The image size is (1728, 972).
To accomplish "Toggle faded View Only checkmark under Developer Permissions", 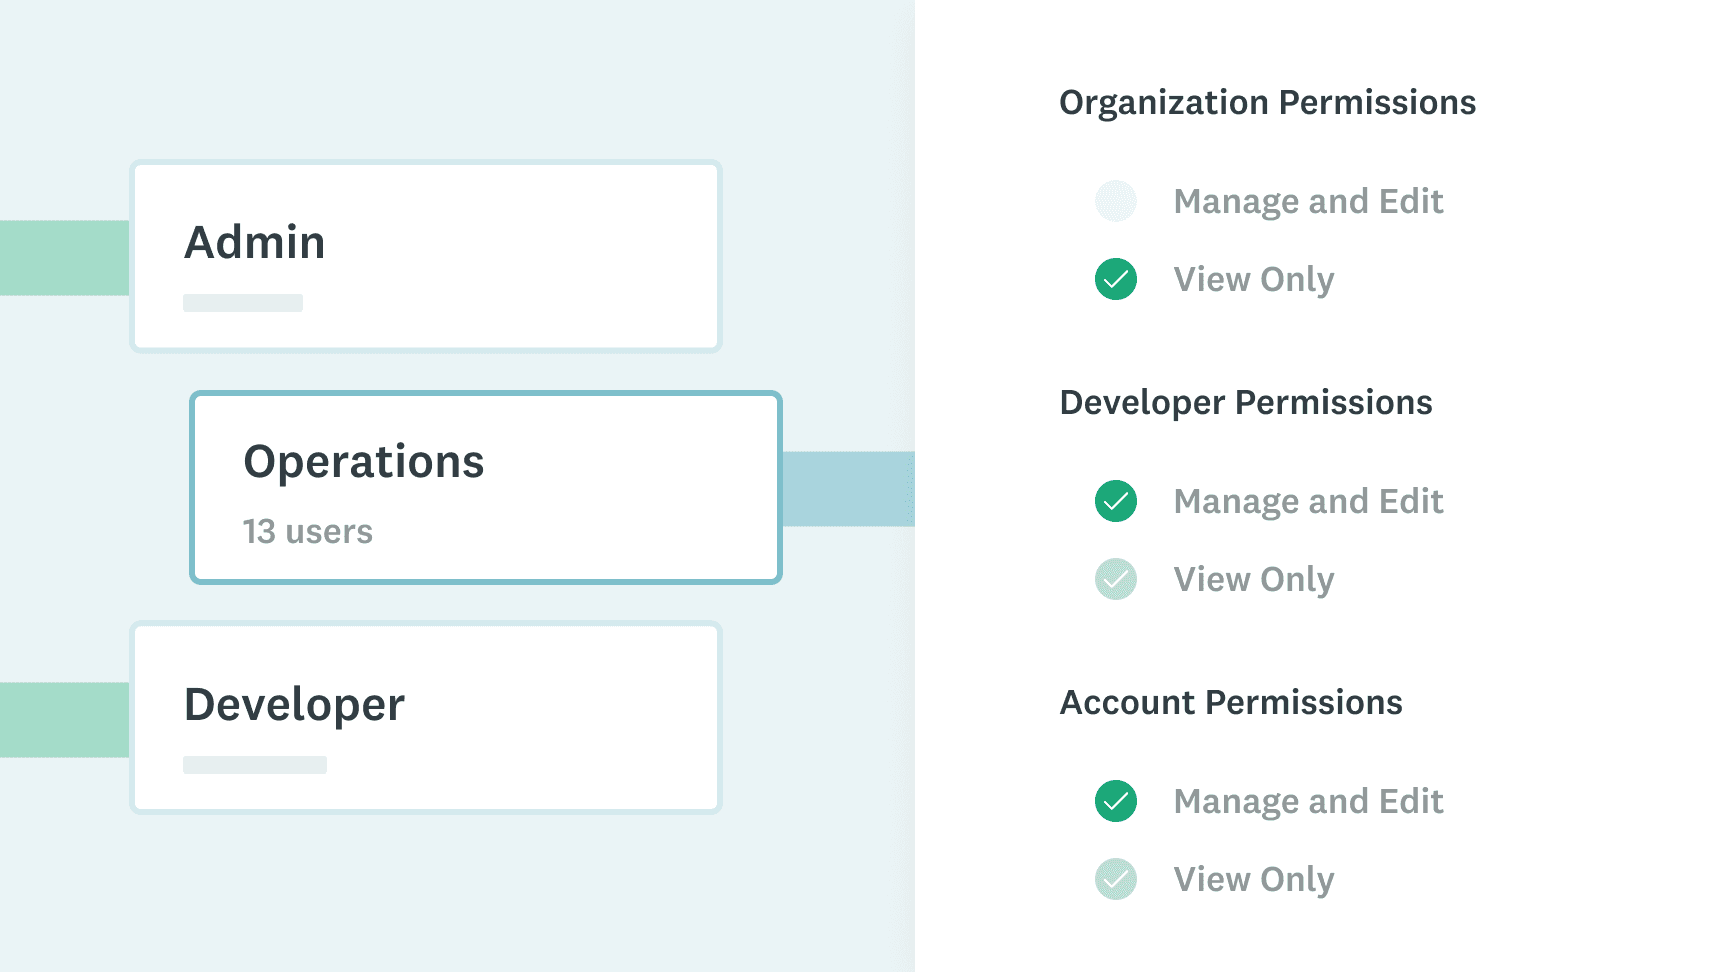I will (x=1116, y=579).
